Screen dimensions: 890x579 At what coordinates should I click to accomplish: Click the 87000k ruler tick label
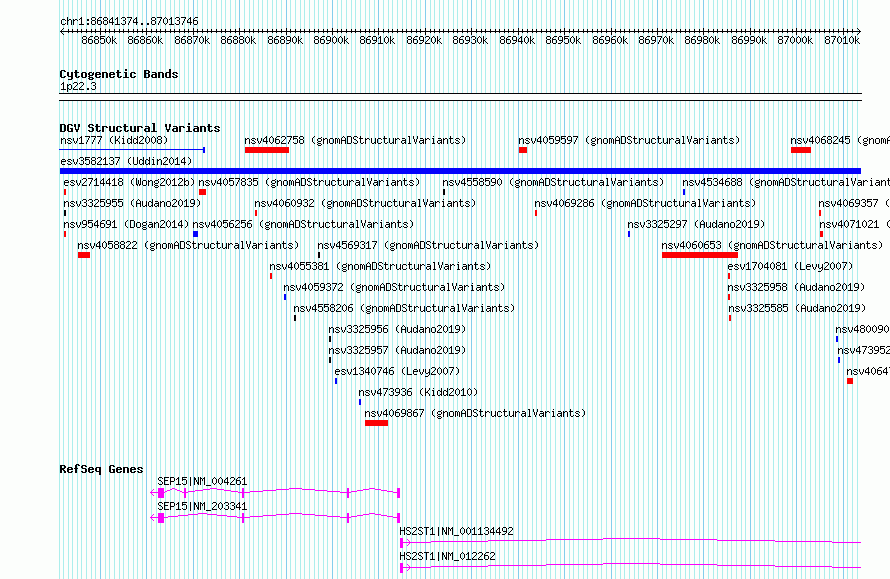795,40
